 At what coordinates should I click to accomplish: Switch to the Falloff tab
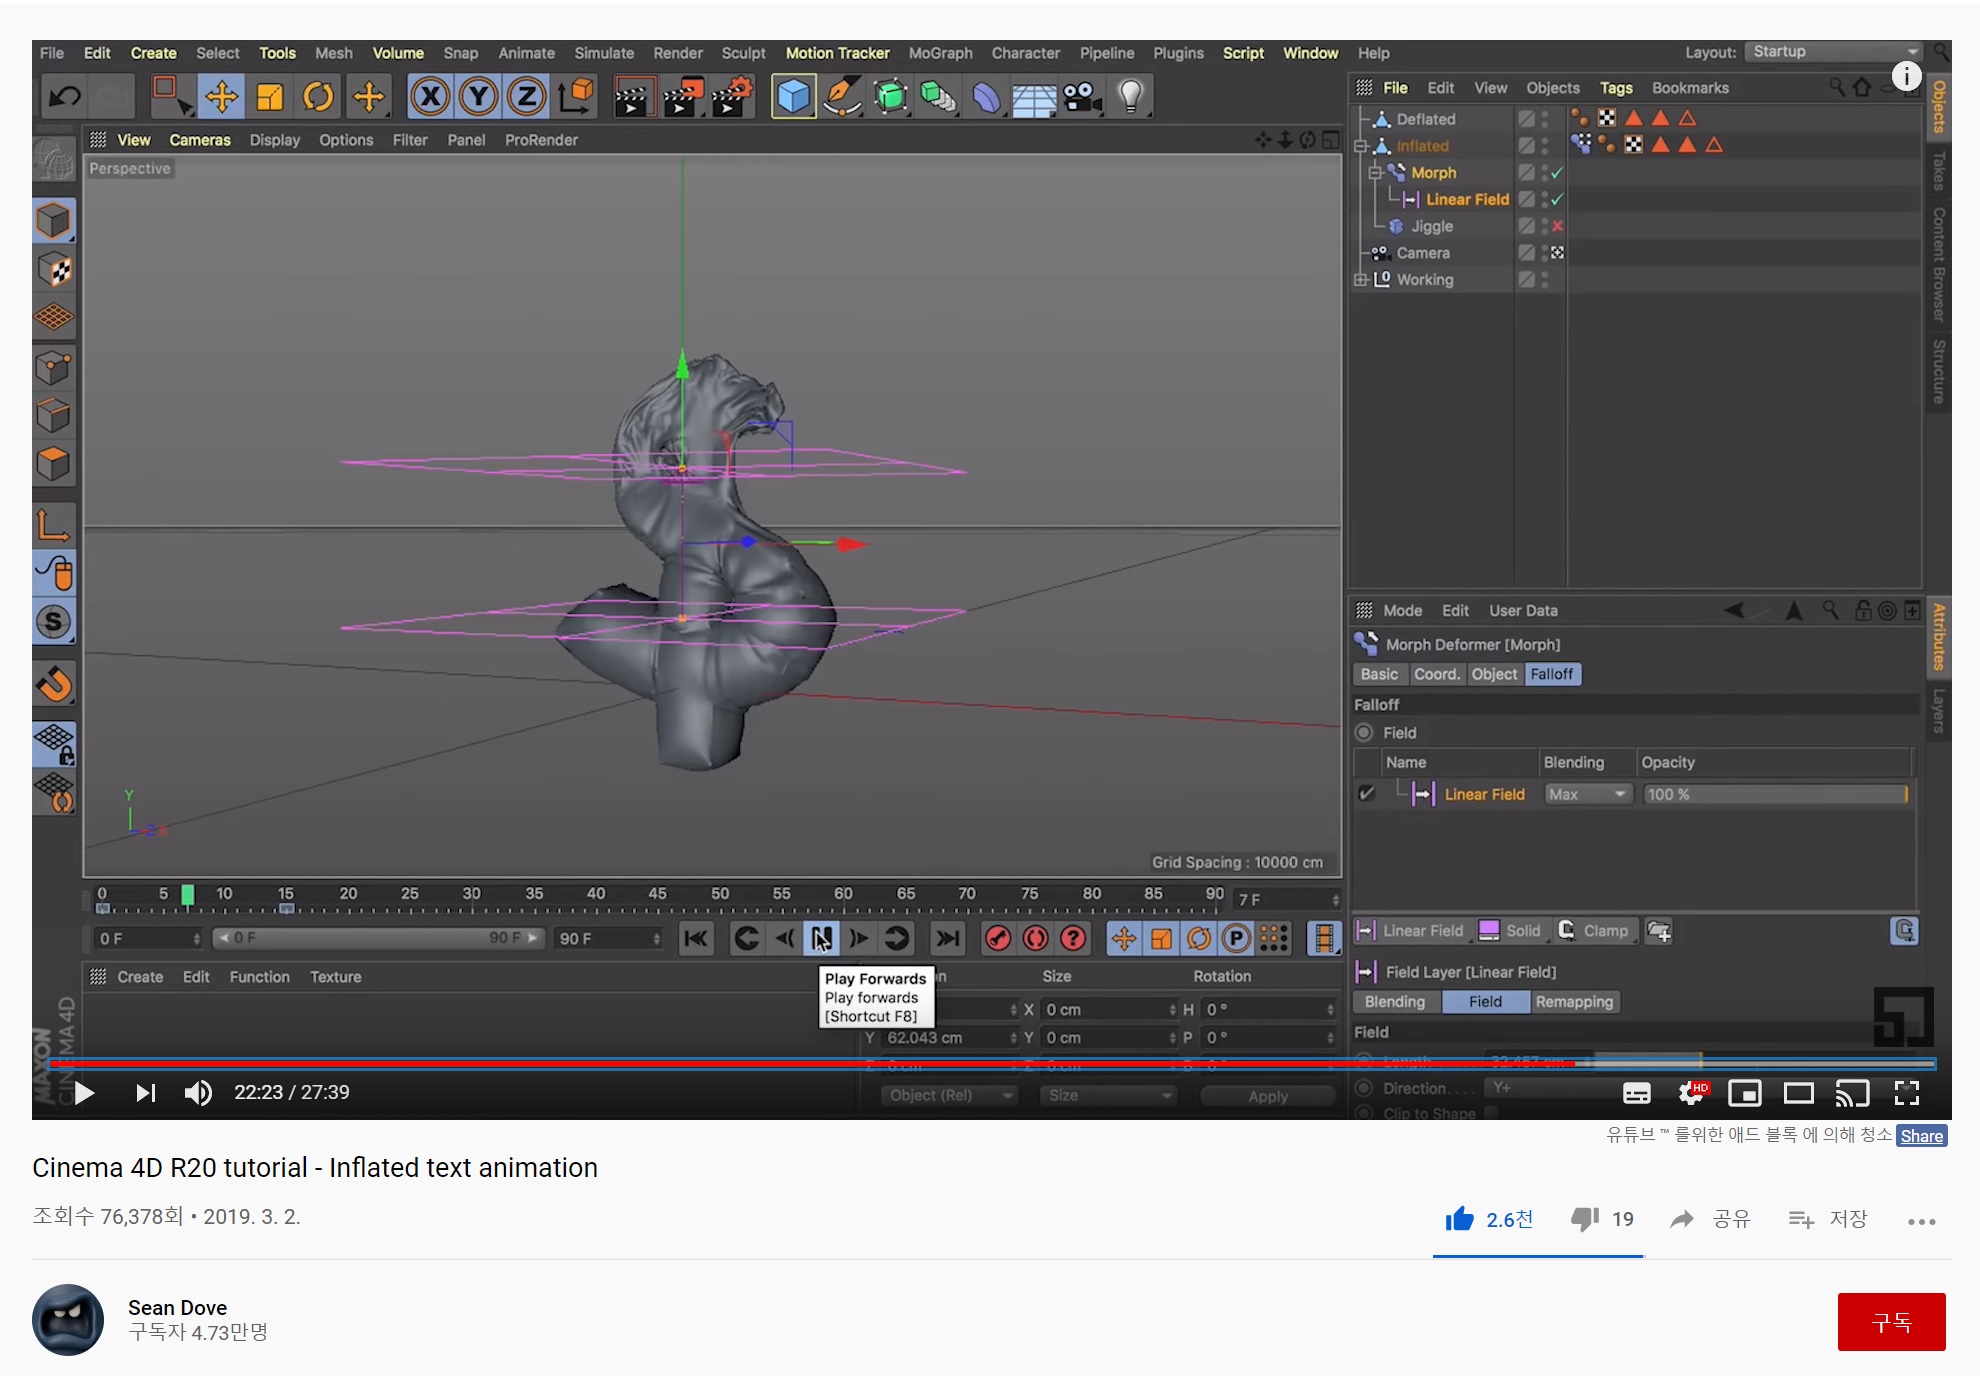pyautogui.click(x=1552, y=675)
